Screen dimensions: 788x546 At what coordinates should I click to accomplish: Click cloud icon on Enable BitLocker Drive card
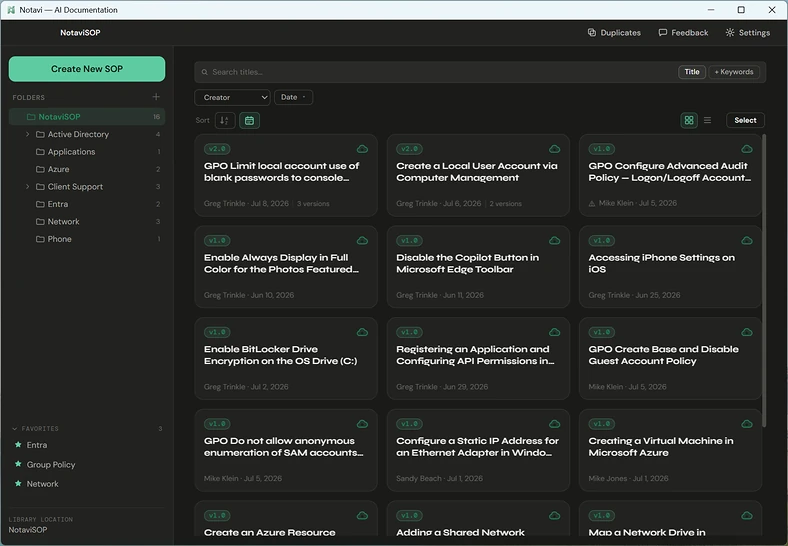click(362, 332)
